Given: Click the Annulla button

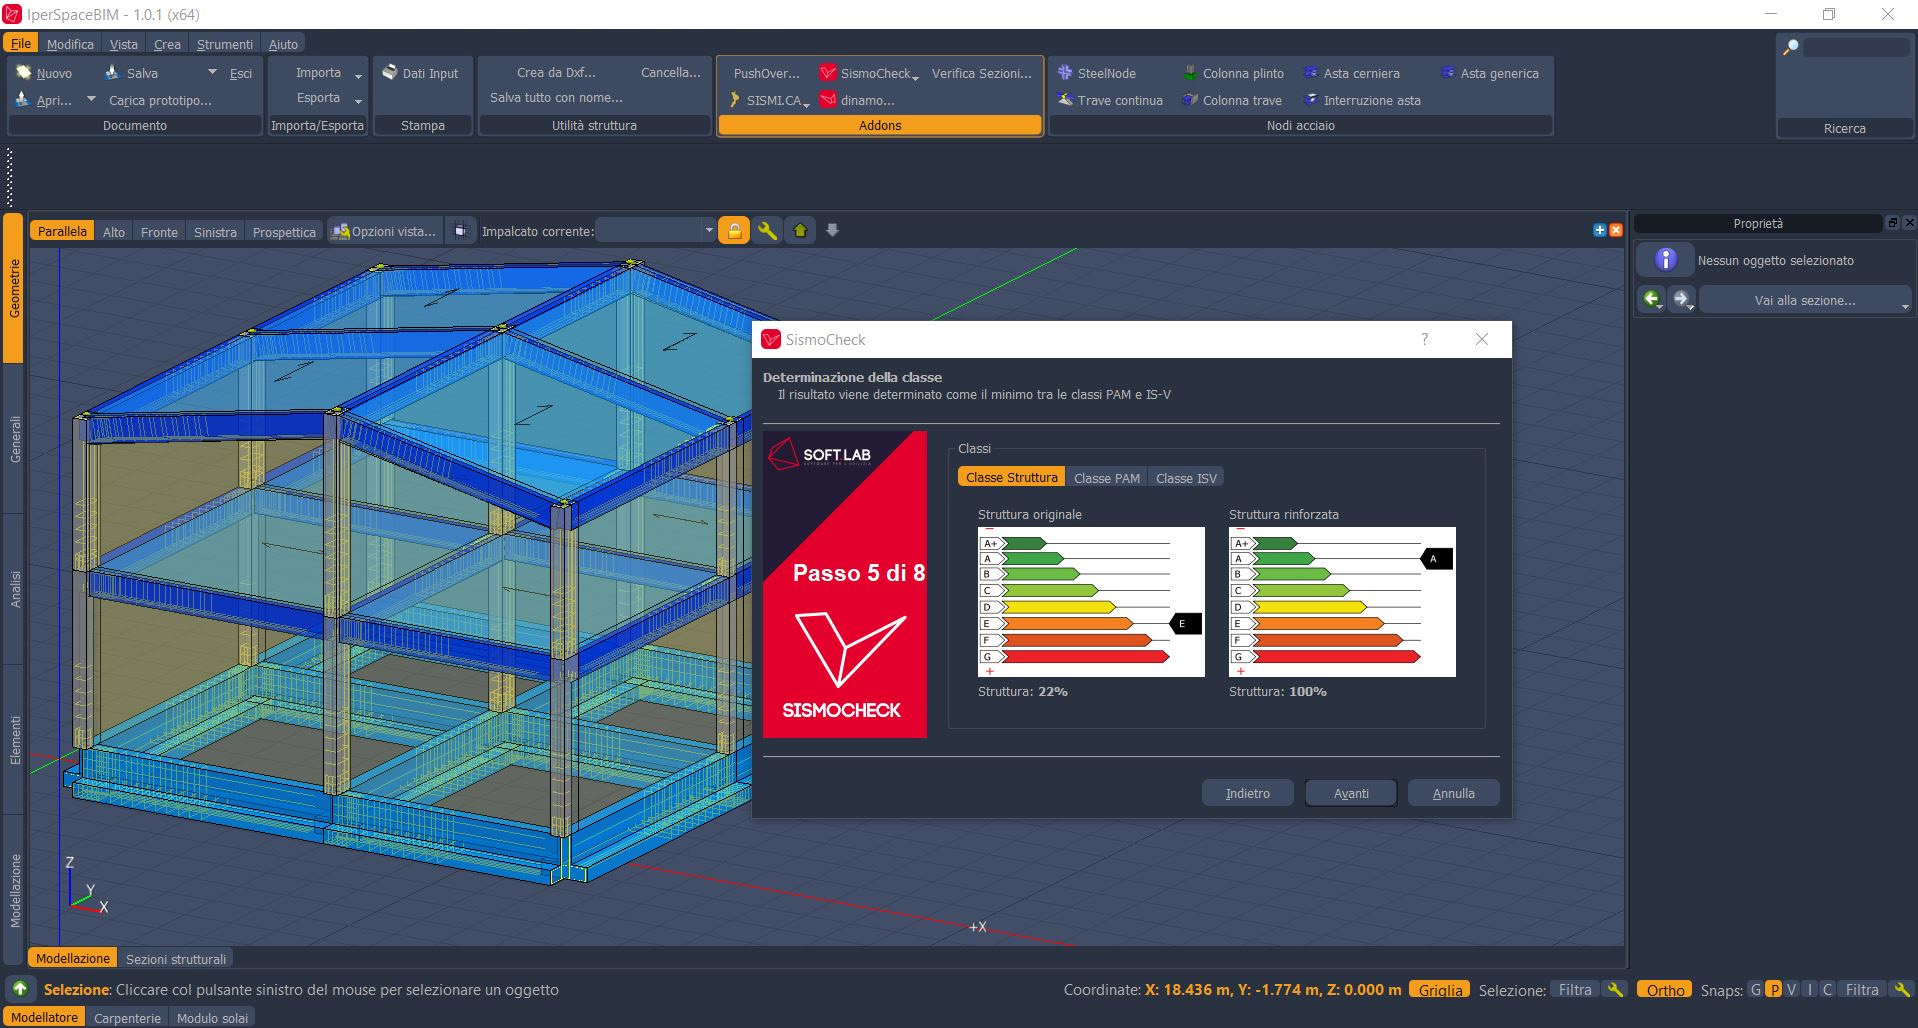Looking at the screenshot, I should coord(1453,793).
